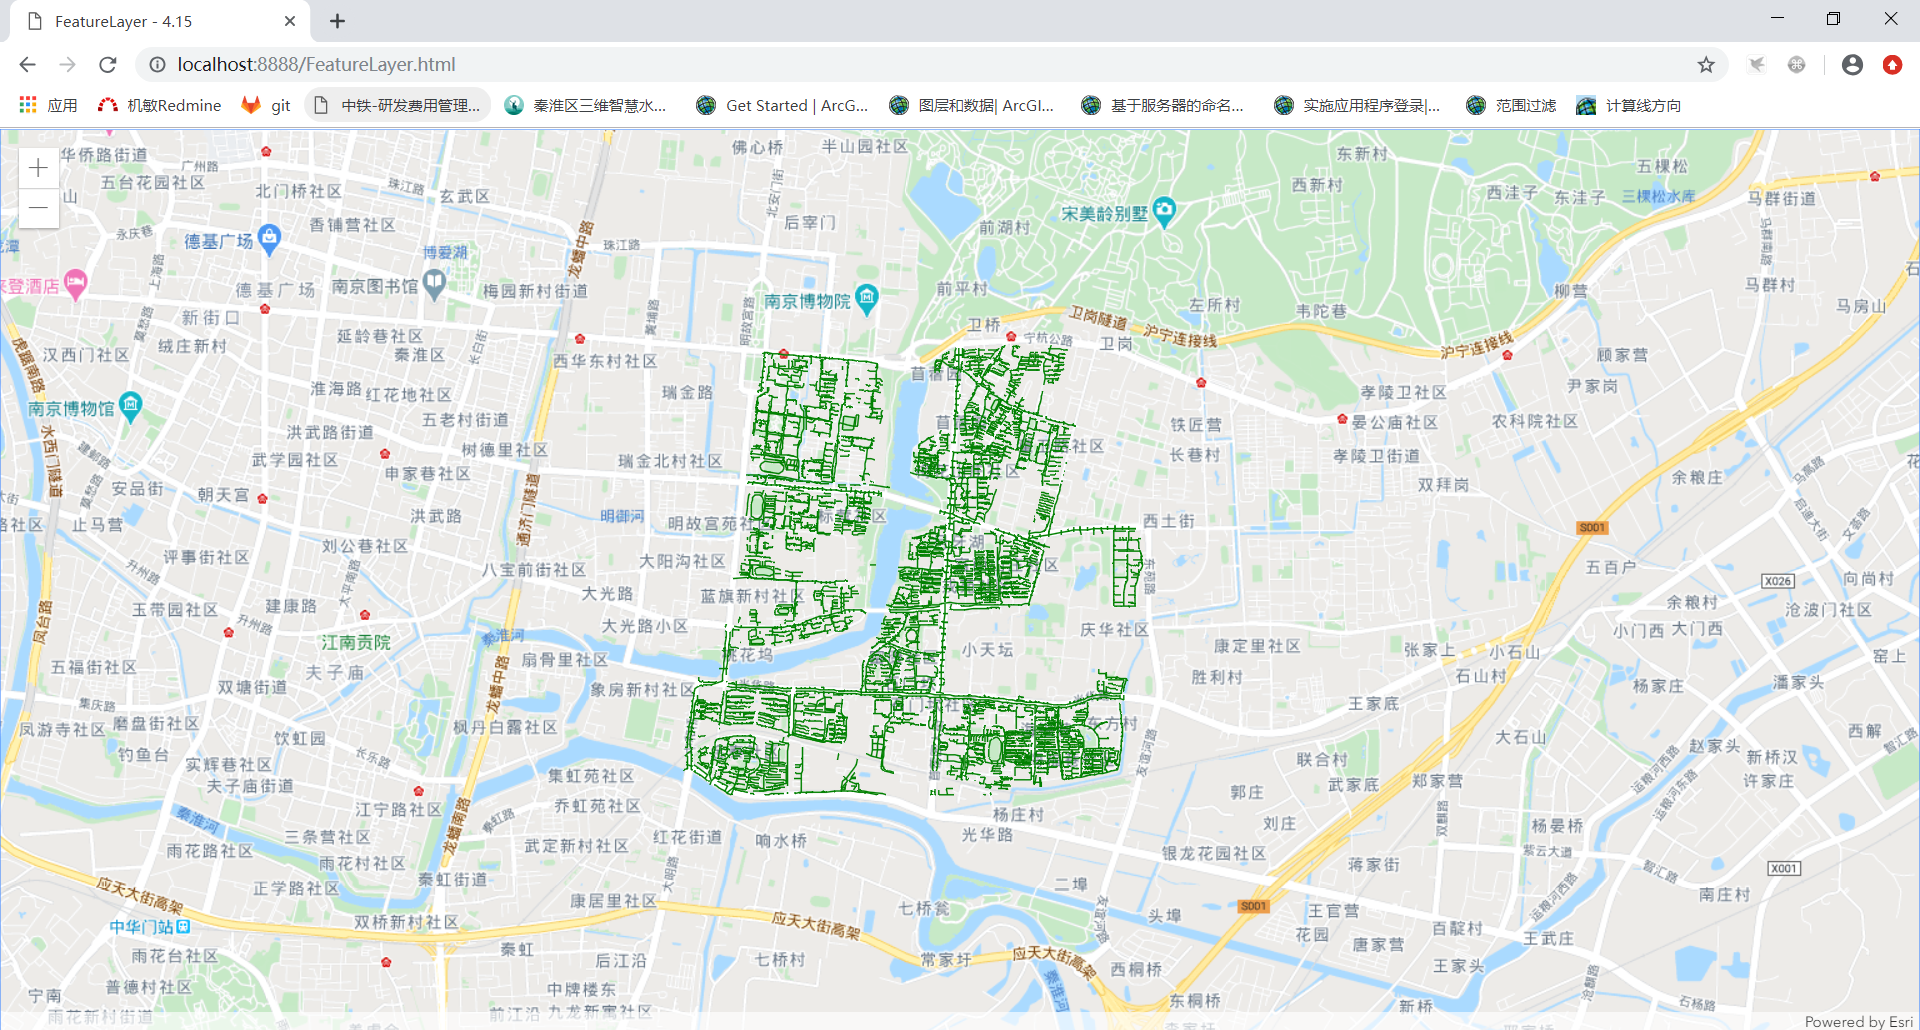
Task: Open the git bookmark
Action: pos(266,105)
